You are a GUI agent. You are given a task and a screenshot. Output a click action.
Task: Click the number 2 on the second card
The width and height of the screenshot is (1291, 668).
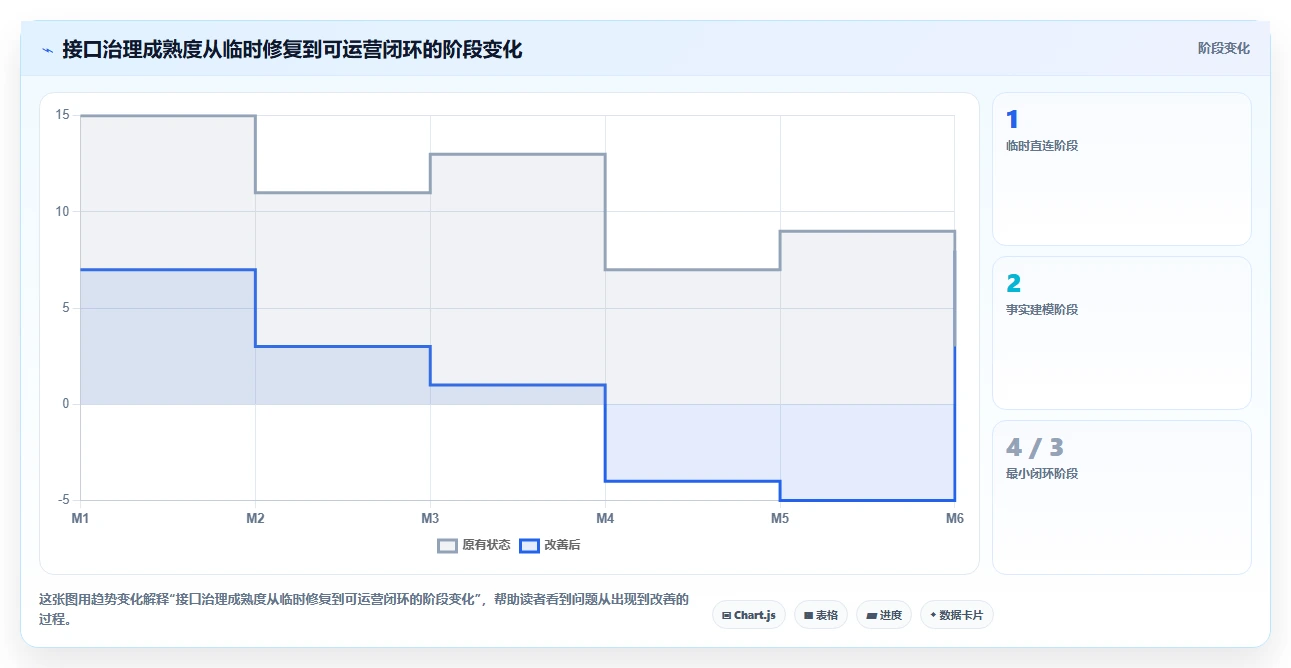1014,284
